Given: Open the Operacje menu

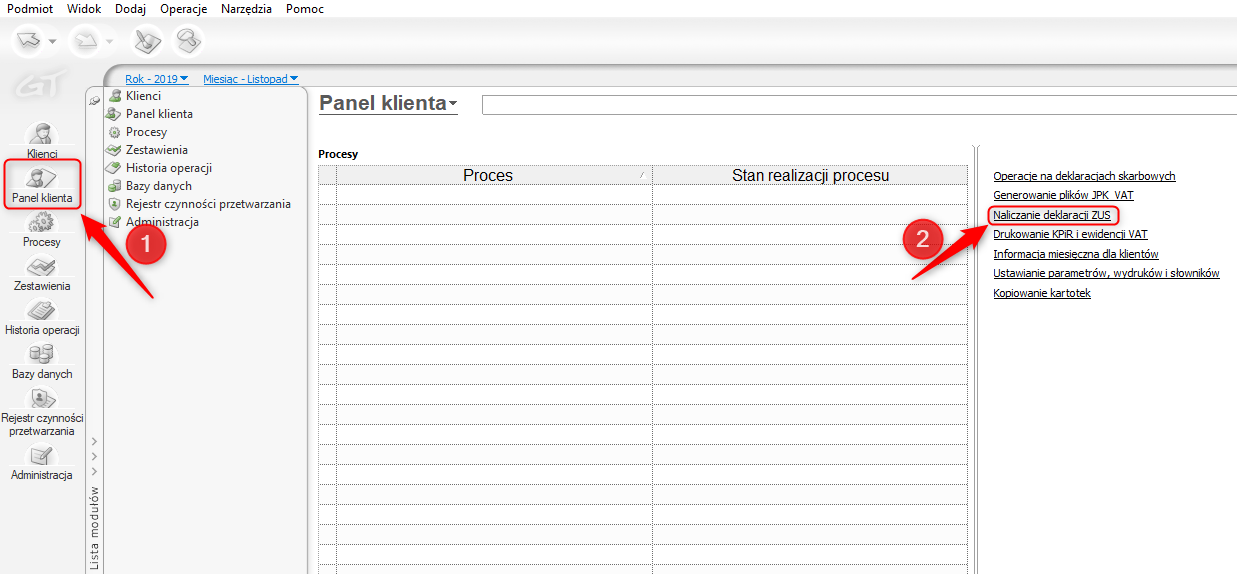Looking at the screenshot, I should point(183,8).
